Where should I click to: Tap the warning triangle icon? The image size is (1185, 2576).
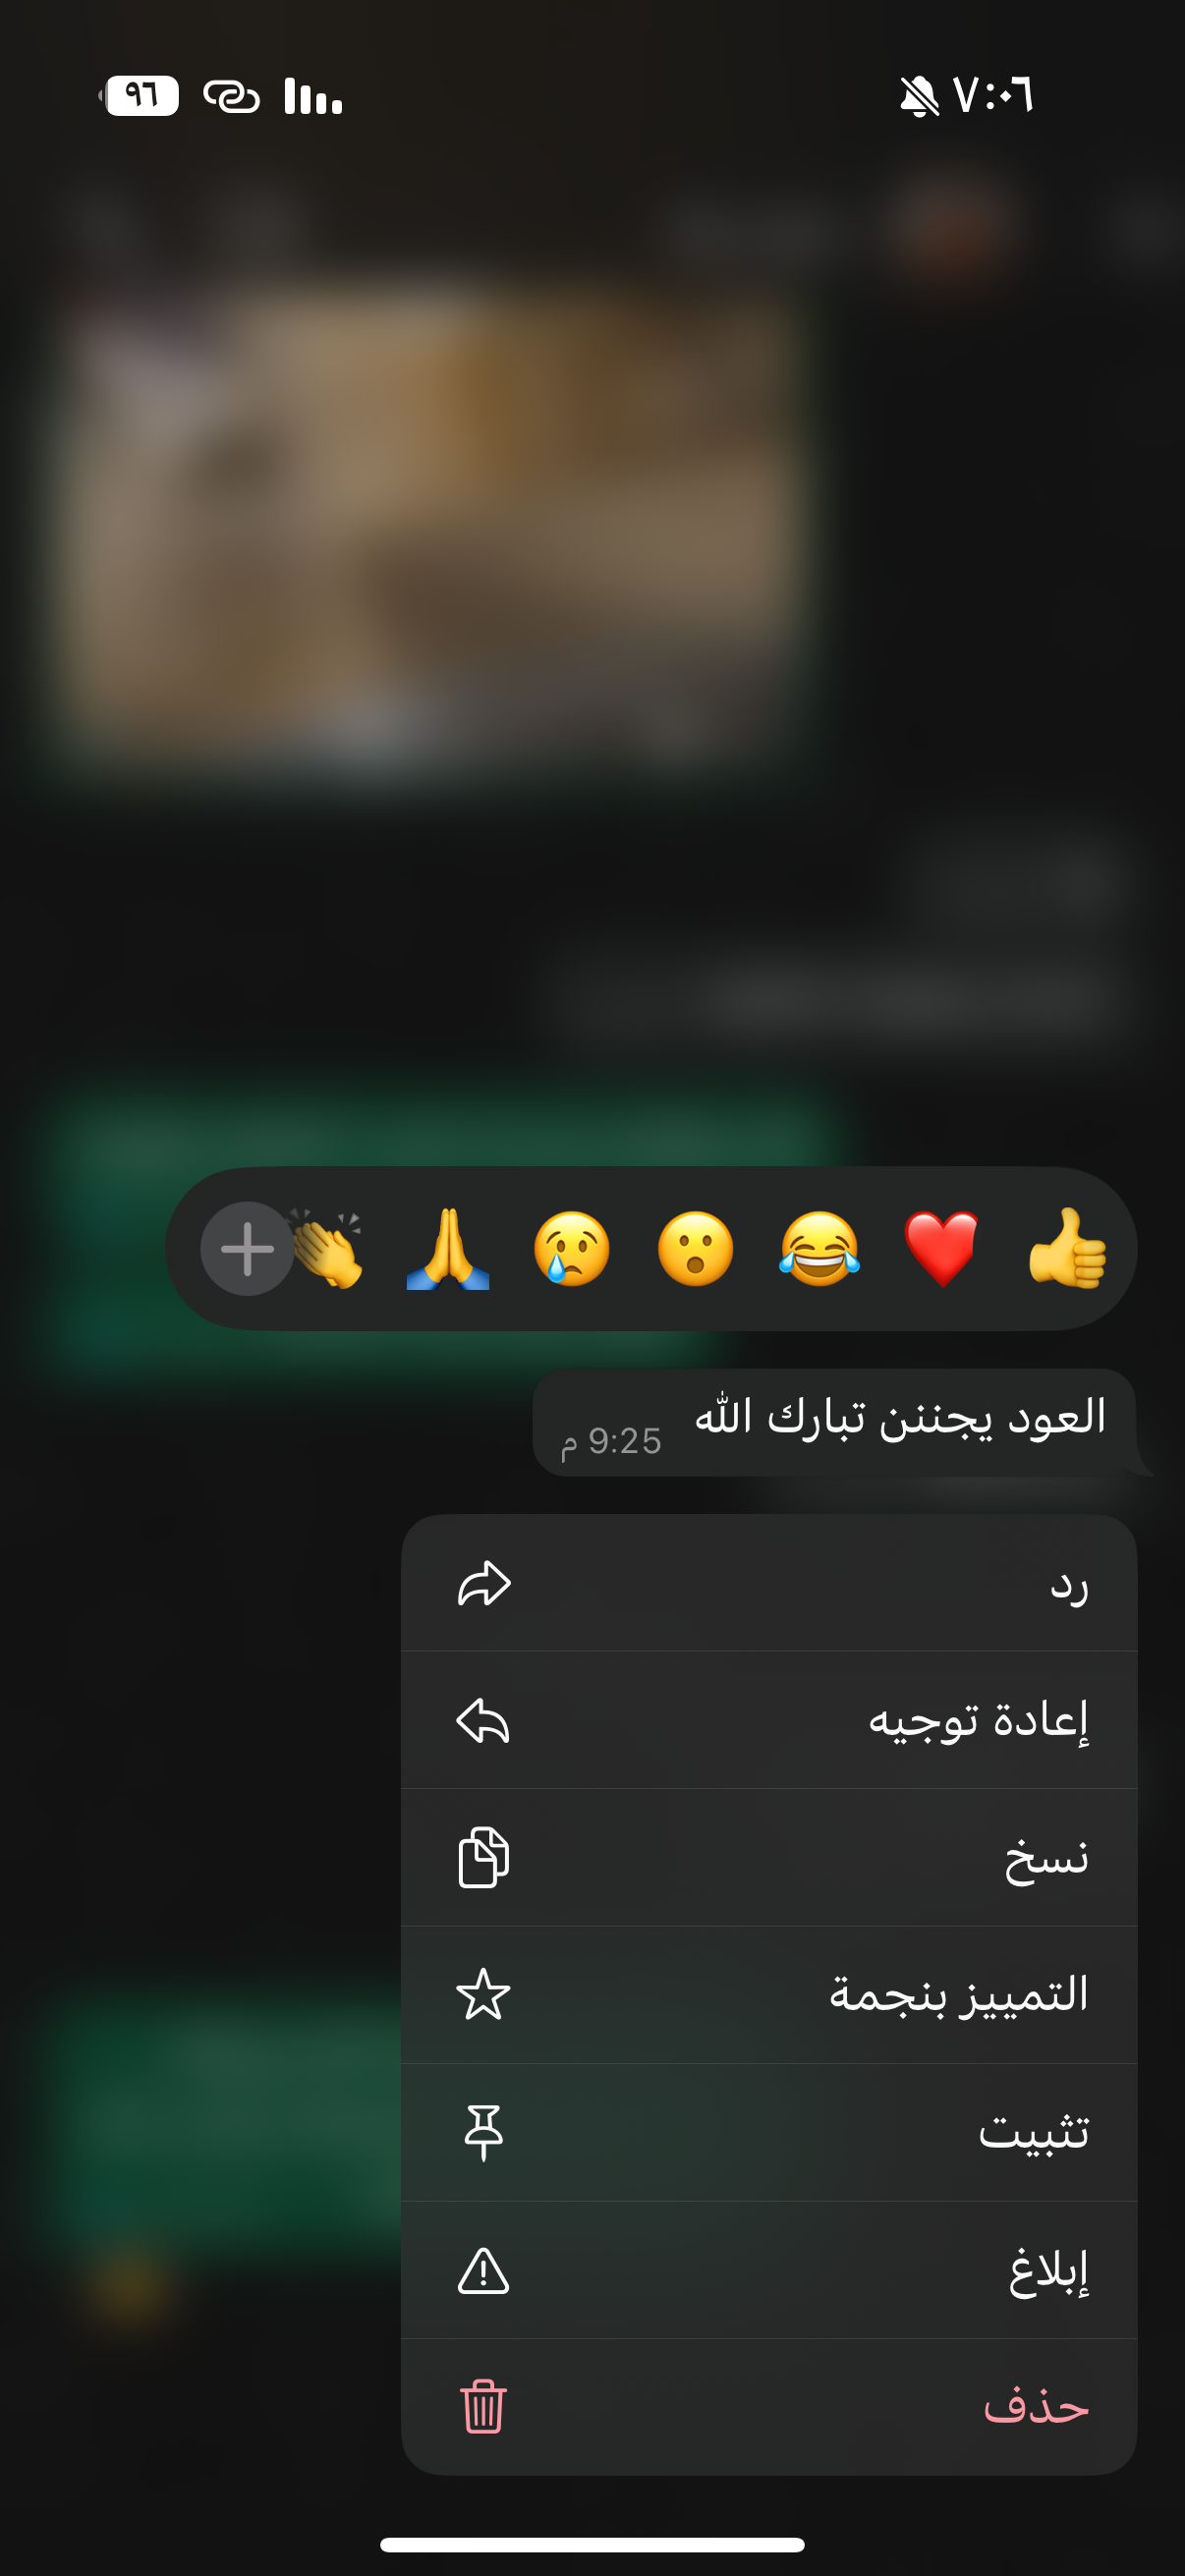(483, 2270)
